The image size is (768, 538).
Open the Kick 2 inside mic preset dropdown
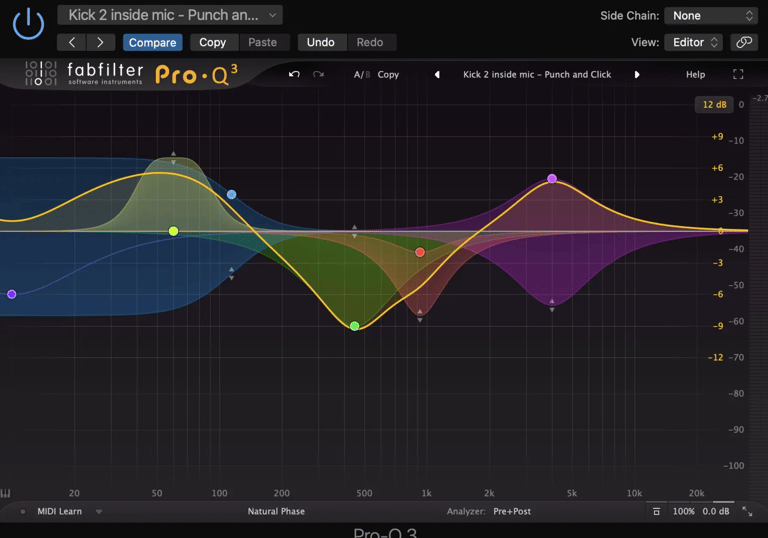click(170, 15)
